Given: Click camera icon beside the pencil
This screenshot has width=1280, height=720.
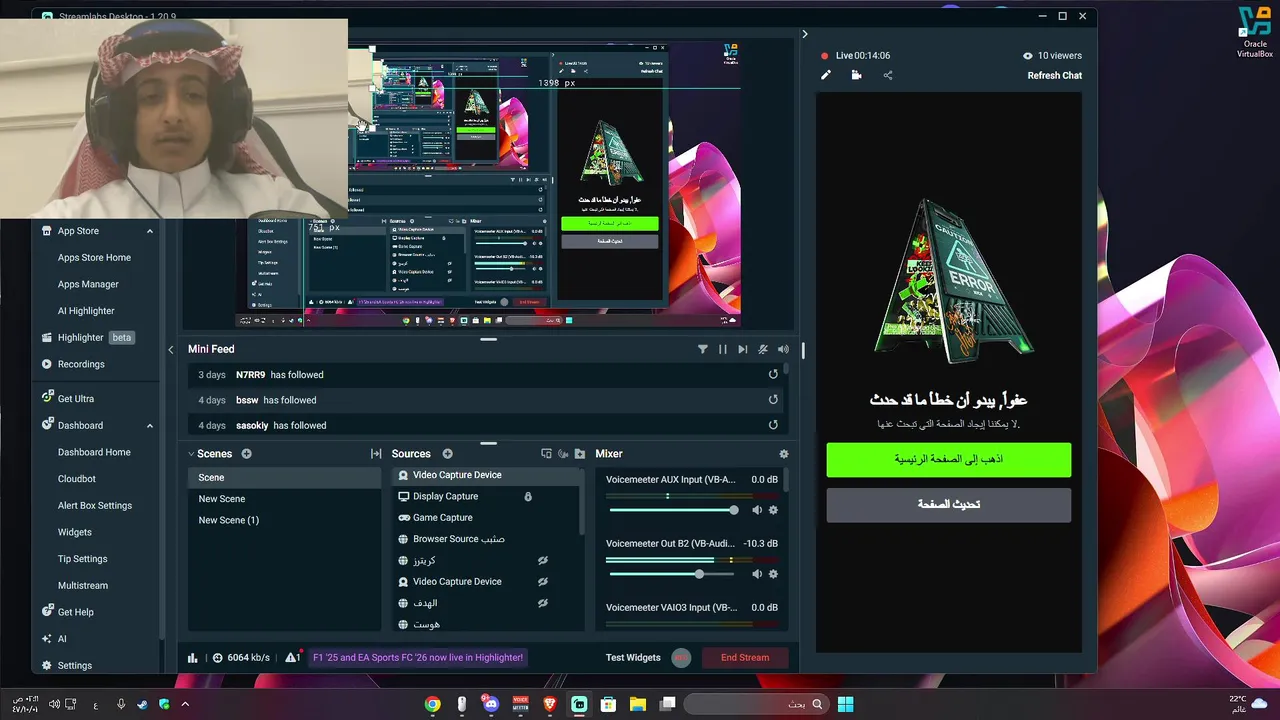Looking at the screenshot, I should [856, 75].
